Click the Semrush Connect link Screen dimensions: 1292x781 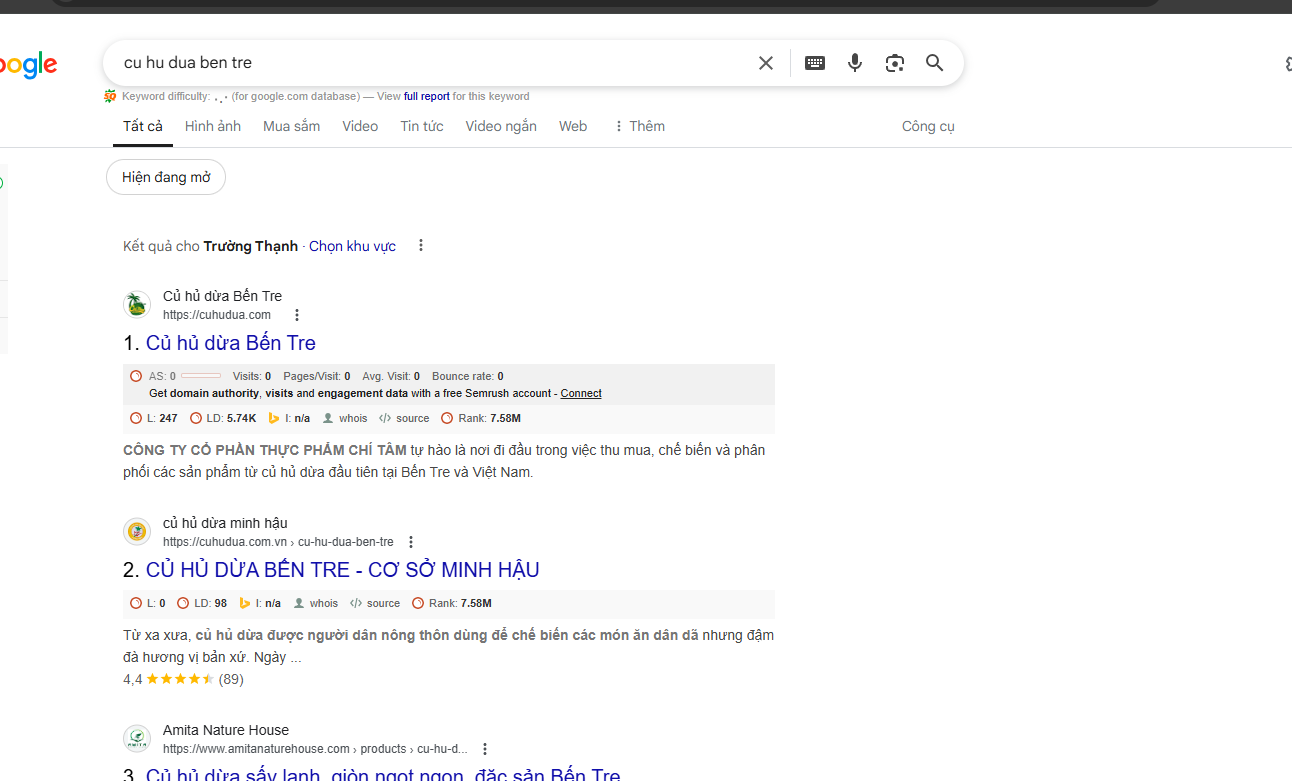[x=581, y=393]
